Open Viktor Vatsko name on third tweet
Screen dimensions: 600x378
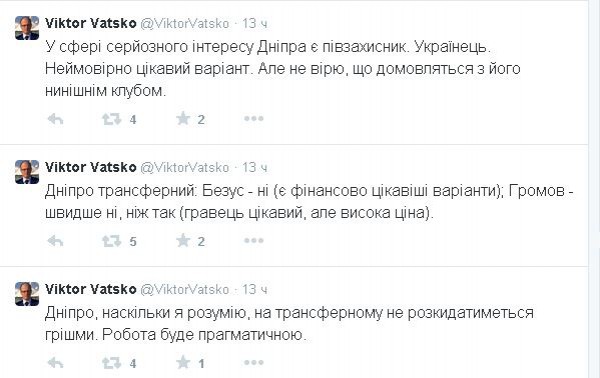pyautogui.click(x=91, y=289)
